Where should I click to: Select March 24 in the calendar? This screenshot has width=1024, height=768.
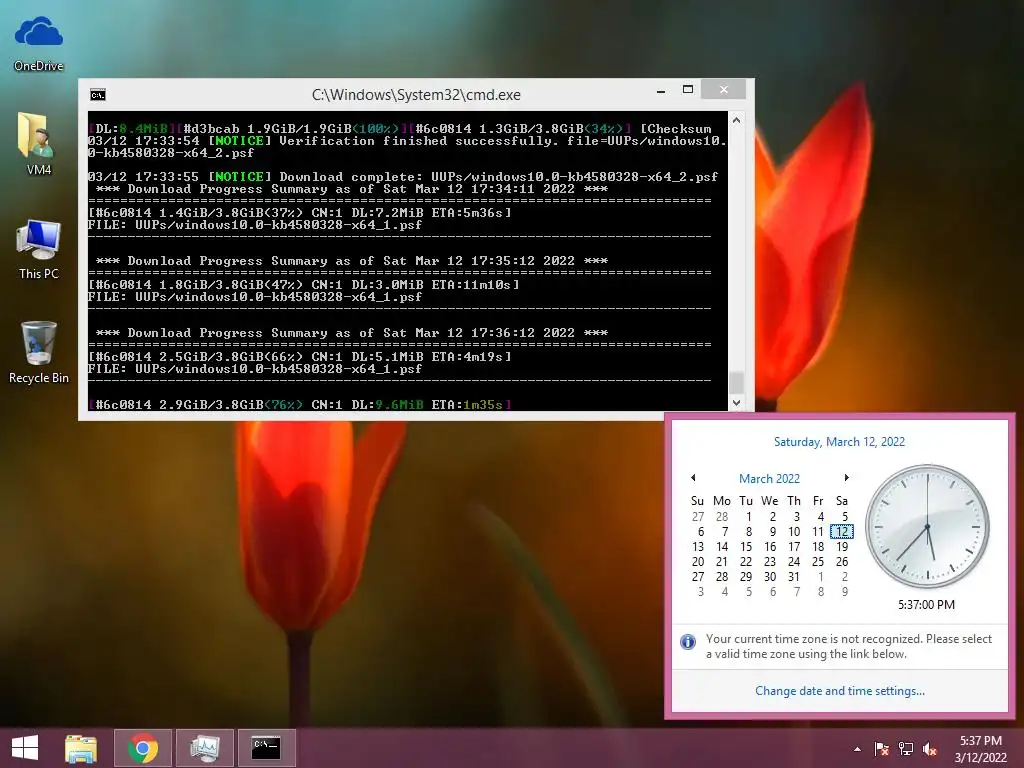coord(793,562)
